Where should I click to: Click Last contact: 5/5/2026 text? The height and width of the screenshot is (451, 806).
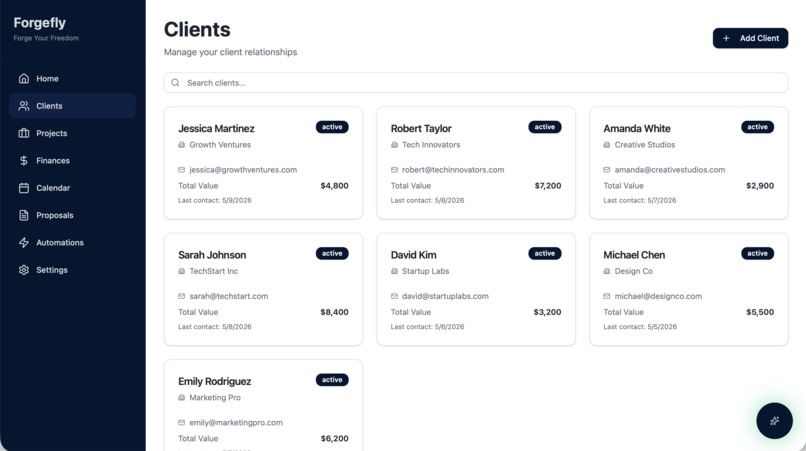[x=640, y=327]
